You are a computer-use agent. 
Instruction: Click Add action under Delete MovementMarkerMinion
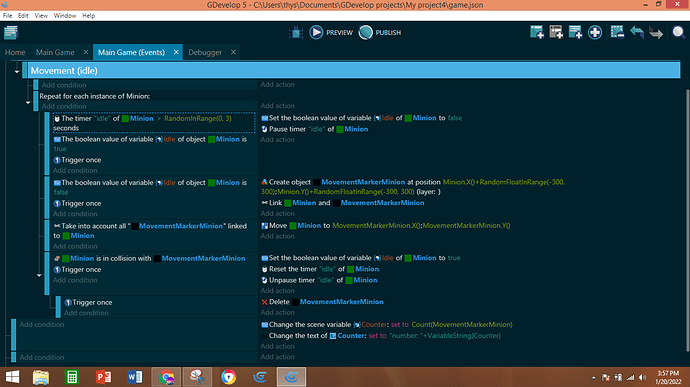point(277,313)
